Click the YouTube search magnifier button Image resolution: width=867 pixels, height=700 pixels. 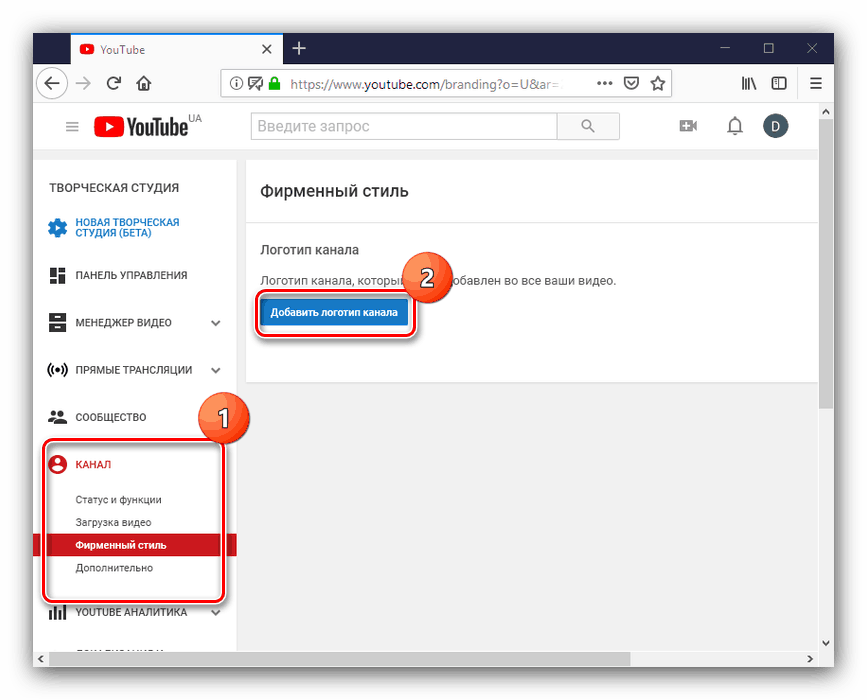point(588,126)
